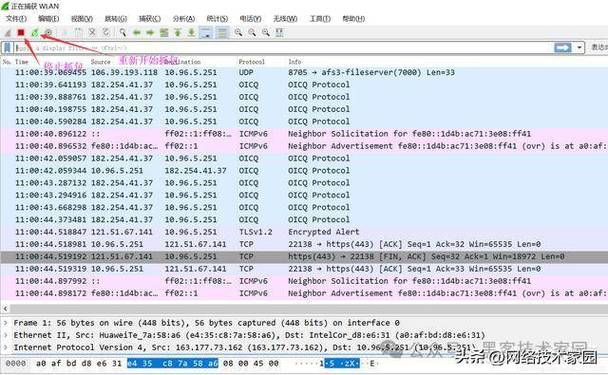Sort by the Info column header
The width and height of the screenshot is (608, 375).
295,62
